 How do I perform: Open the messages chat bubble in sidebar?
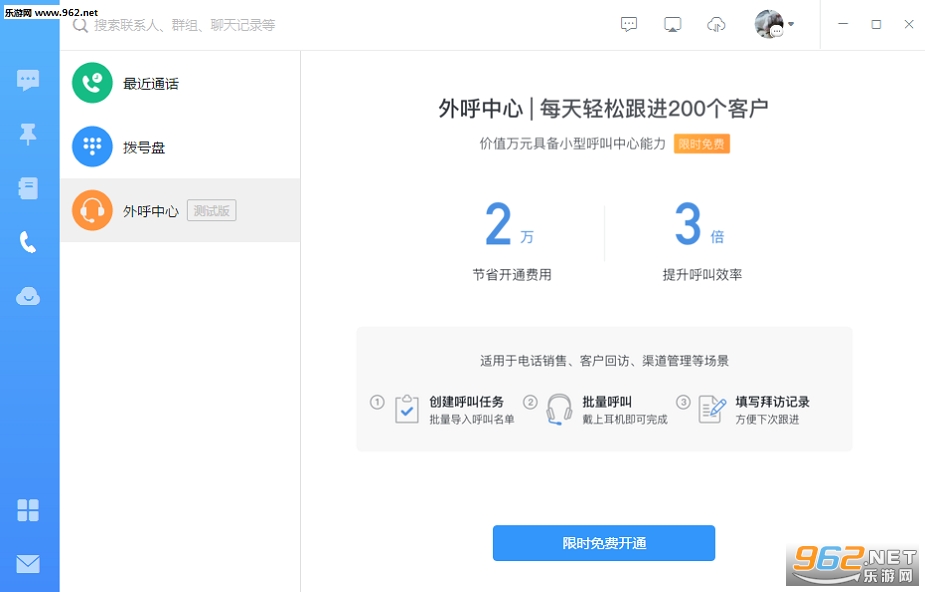coord(28,80)
